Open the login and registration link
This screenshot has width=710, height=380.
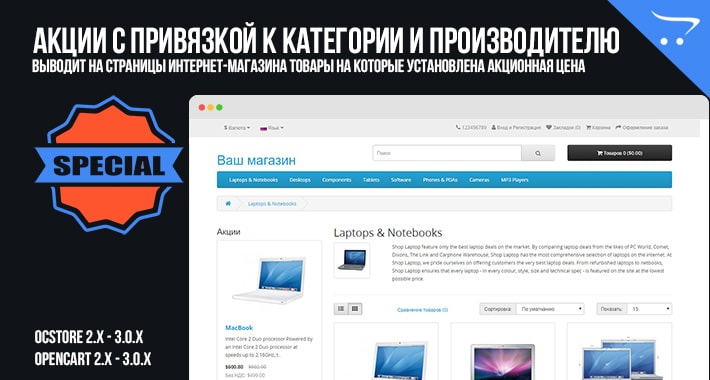tap(516, 128)
